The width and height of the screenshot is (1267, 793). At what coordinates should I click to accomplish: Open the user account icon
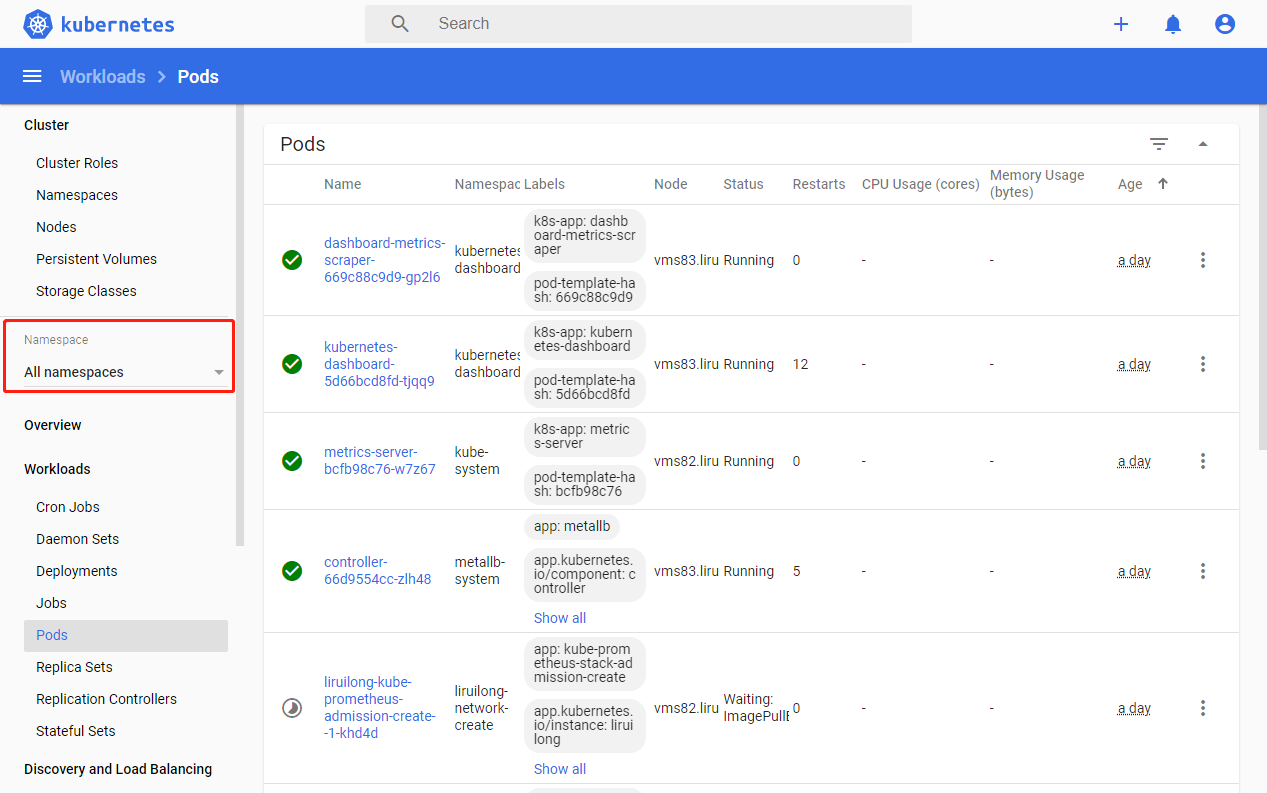(1225, 25)
